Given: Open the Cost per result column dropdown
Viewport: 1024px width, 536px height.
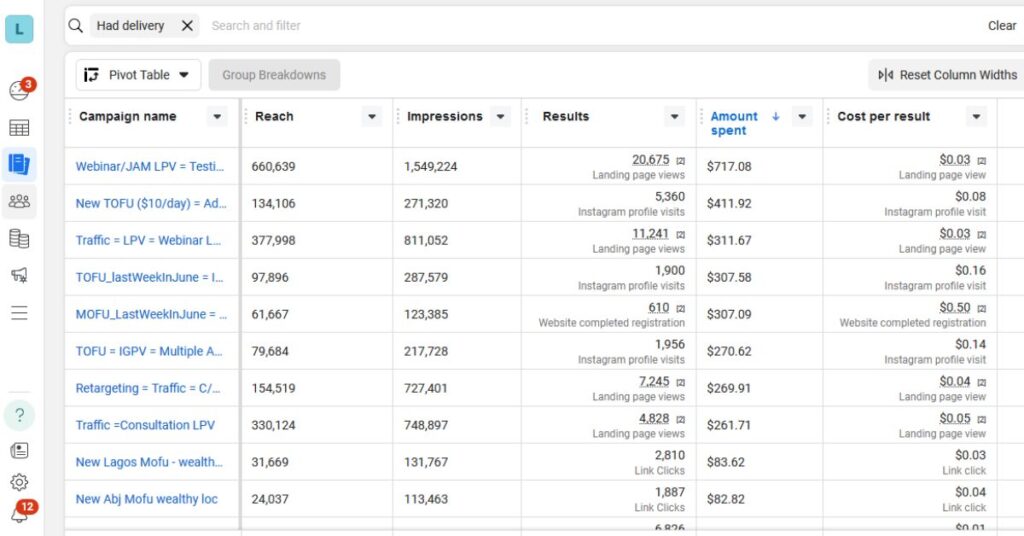Looking at the screenshot, I should [x=976, y=116].
